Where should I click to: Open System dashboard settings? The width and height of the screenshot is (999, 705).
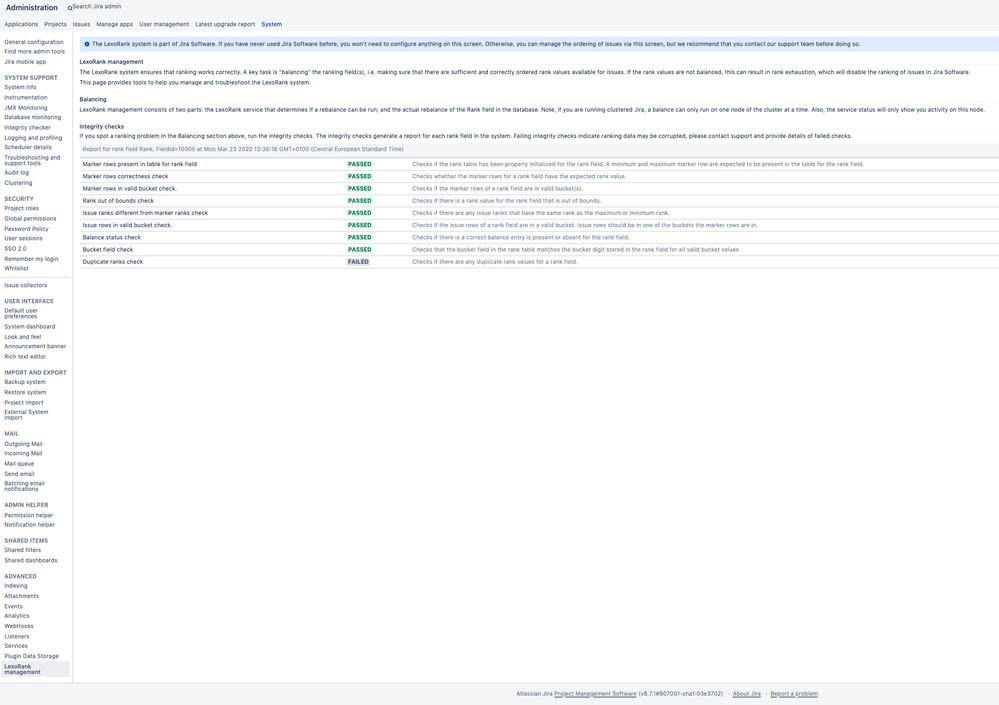click(x=30, y=327)
